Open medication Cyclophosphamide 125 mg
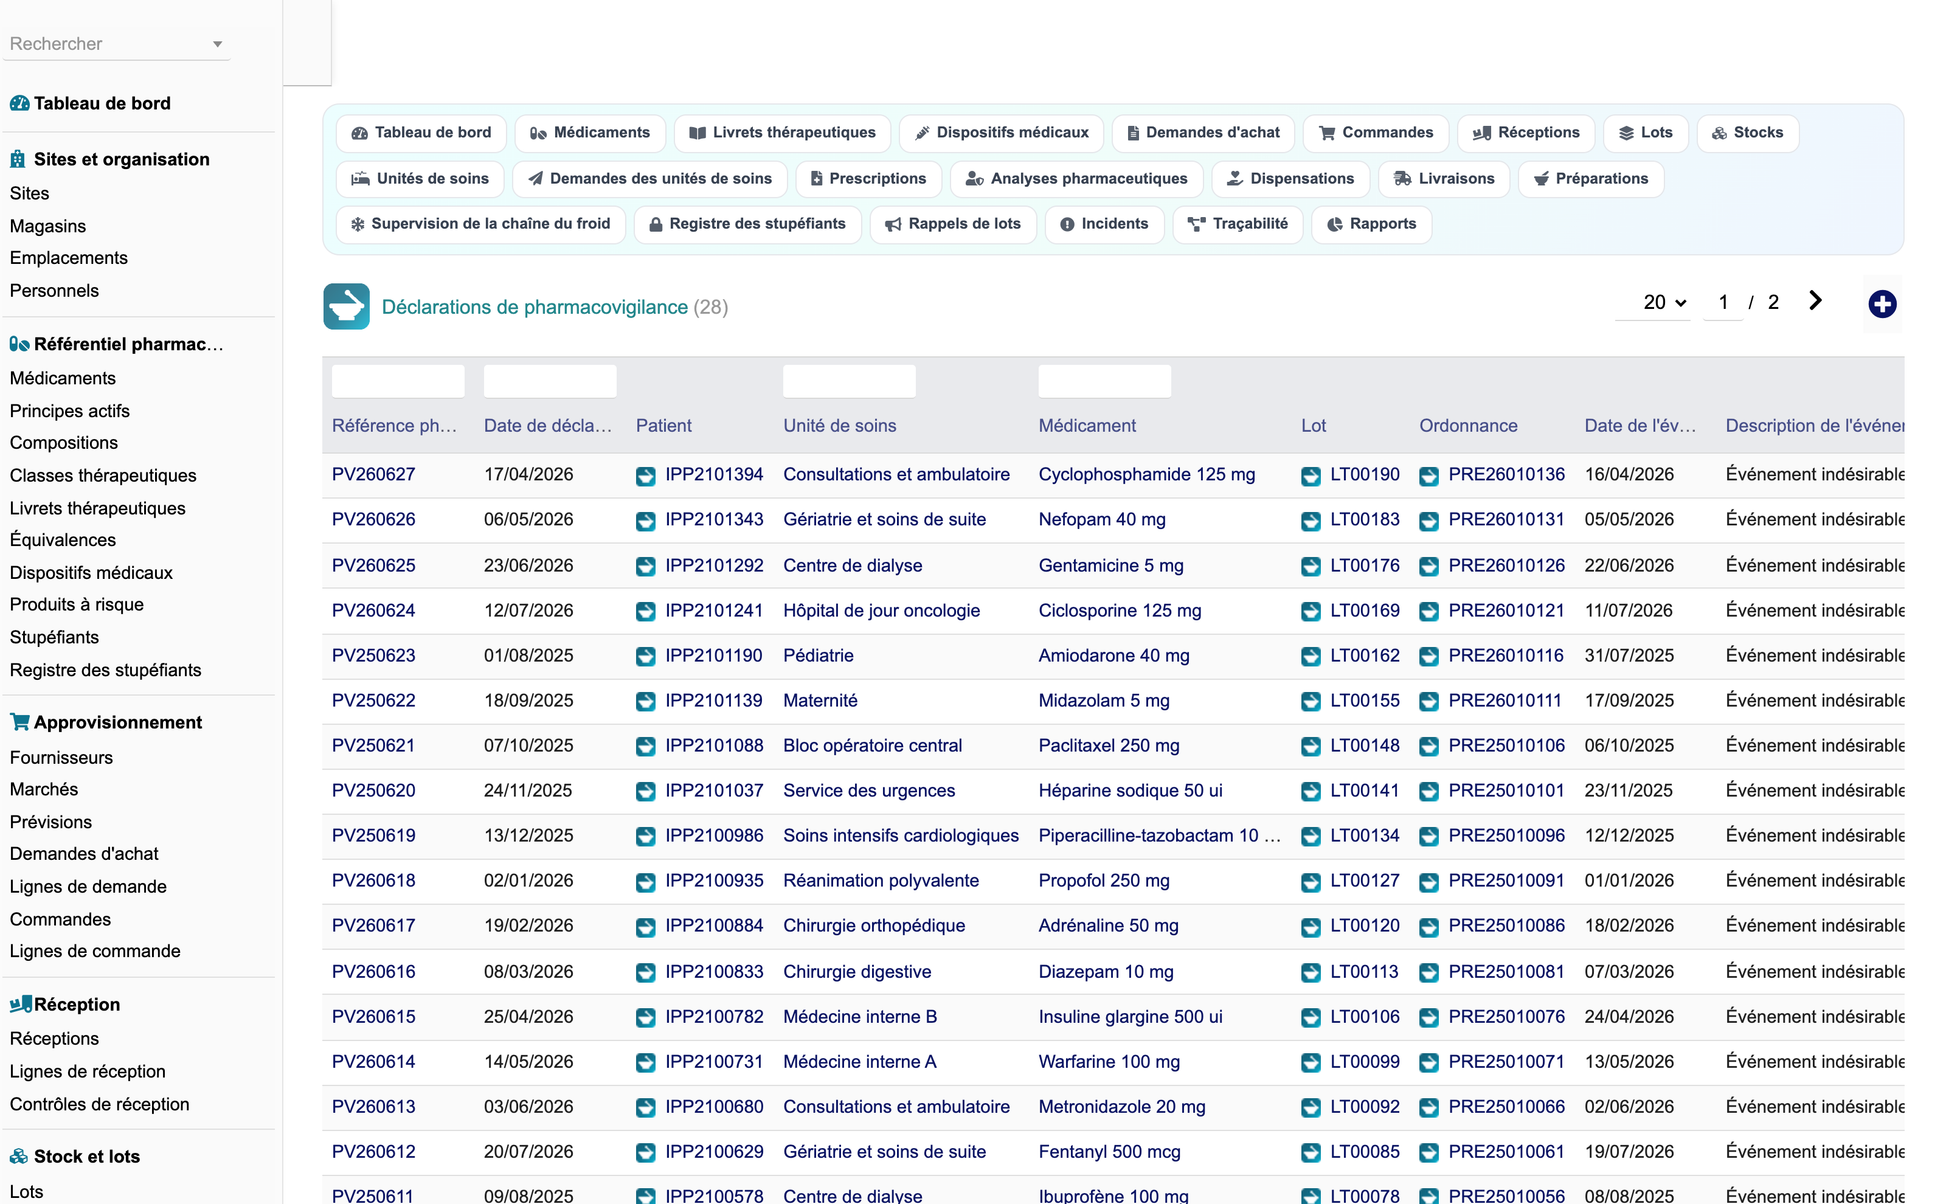The height and width of the screenshot is (1204, 1946). (x=1146, y=475)
